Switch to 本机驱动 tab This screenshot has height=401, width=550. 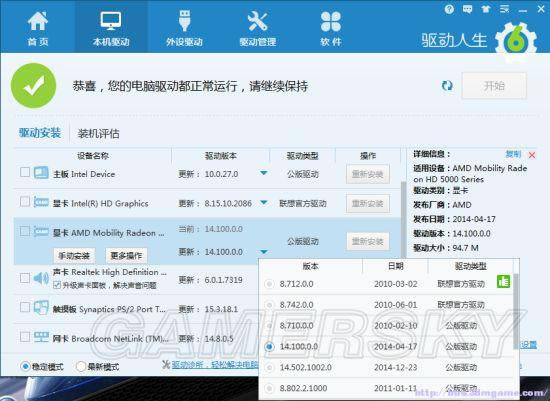(x=111, y=28)
